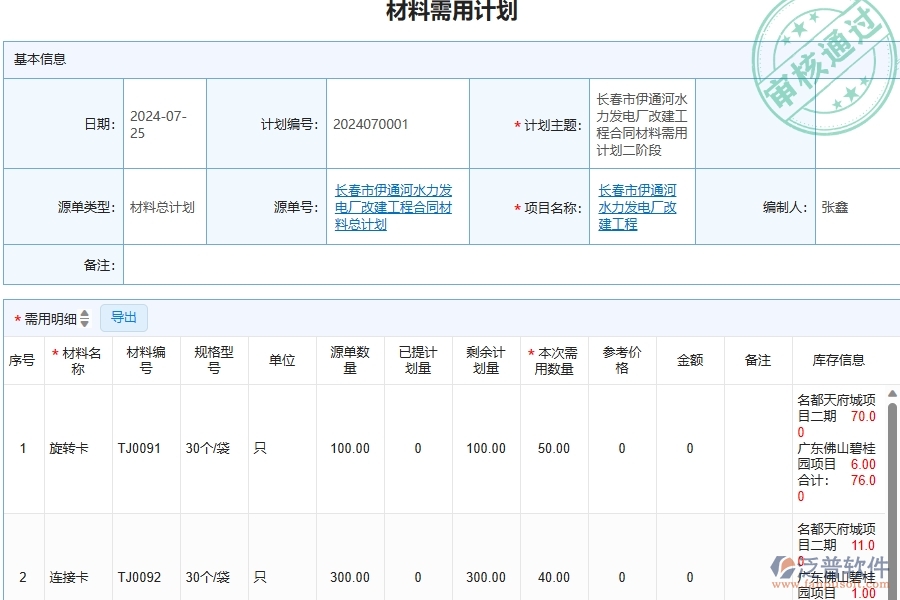
Task: Click the red asterisk beside 需用明细
Action: pos(17,317)
